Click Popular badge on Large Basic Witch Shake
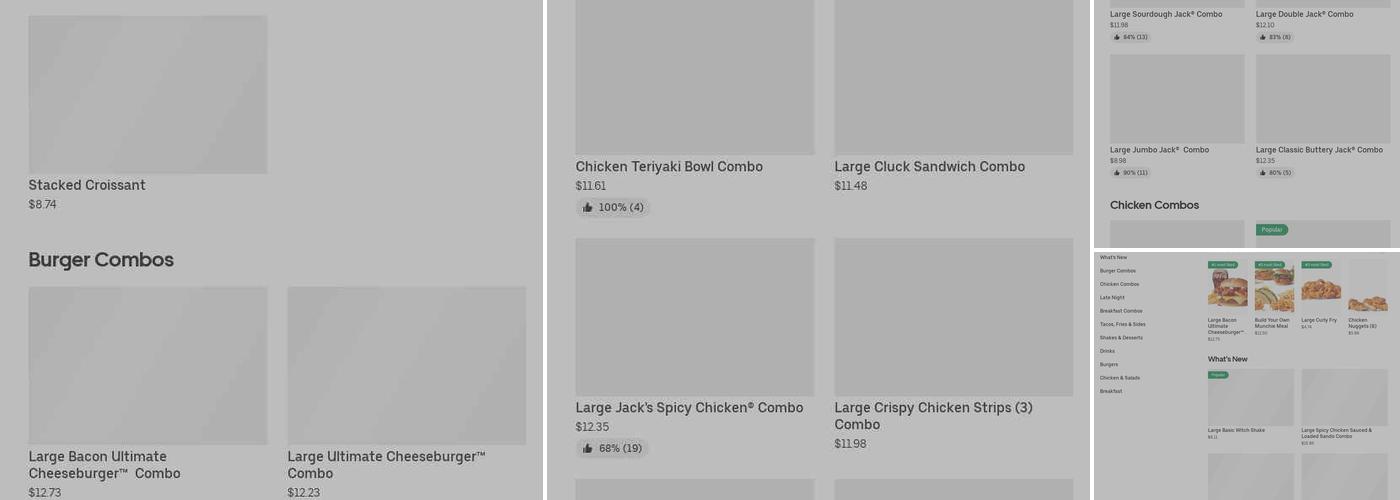Image resolution: width=1400 pixels, height=500 pixels. pos(1218,375)
